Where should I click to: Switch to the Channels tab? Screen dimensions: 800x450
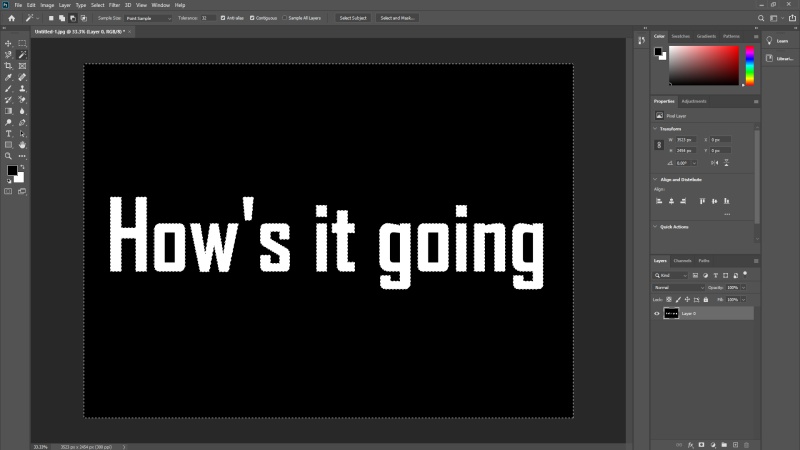coord(682,261)
